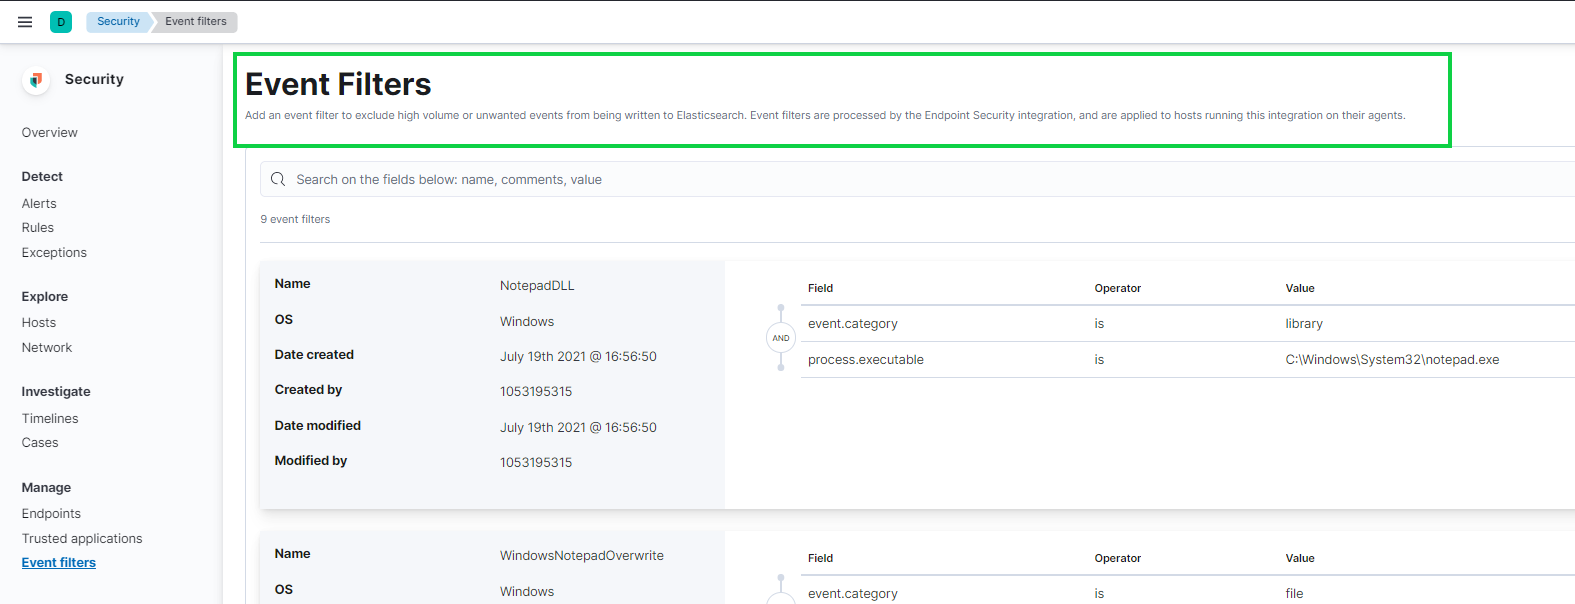Screen dimensions: 1575x604
Task: Navigate to Hosts
Action: [x=39, y=322]
